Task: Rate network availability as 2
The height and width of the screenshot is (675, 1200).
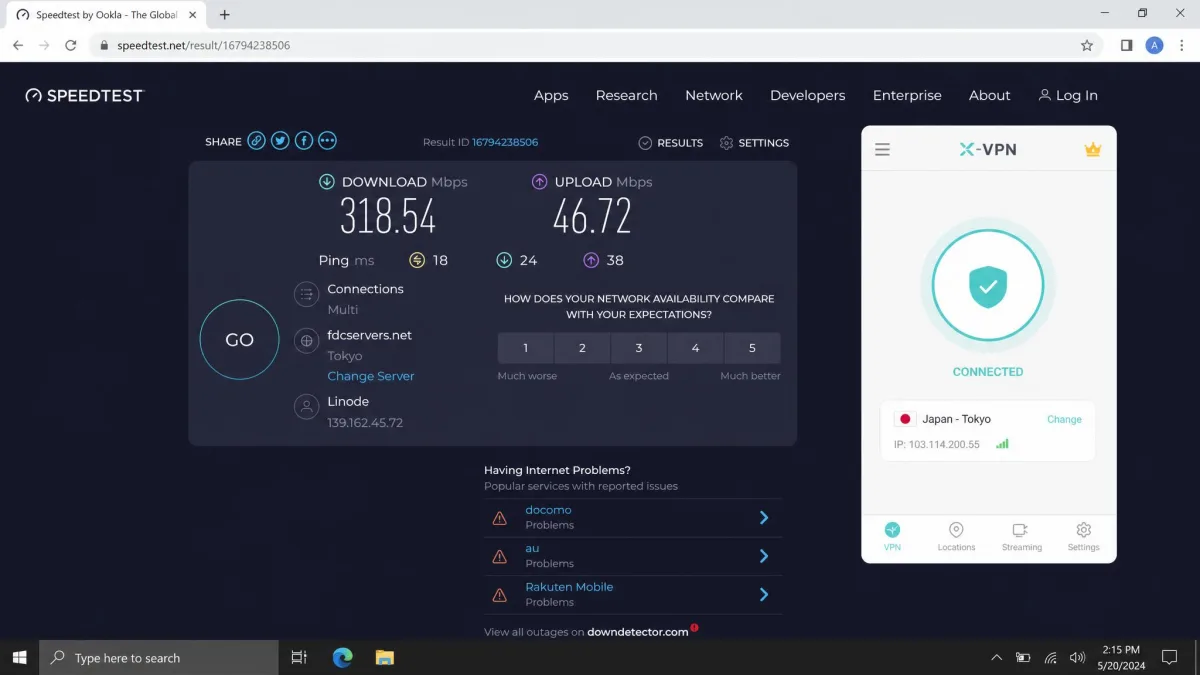Action: coord(583,348)
